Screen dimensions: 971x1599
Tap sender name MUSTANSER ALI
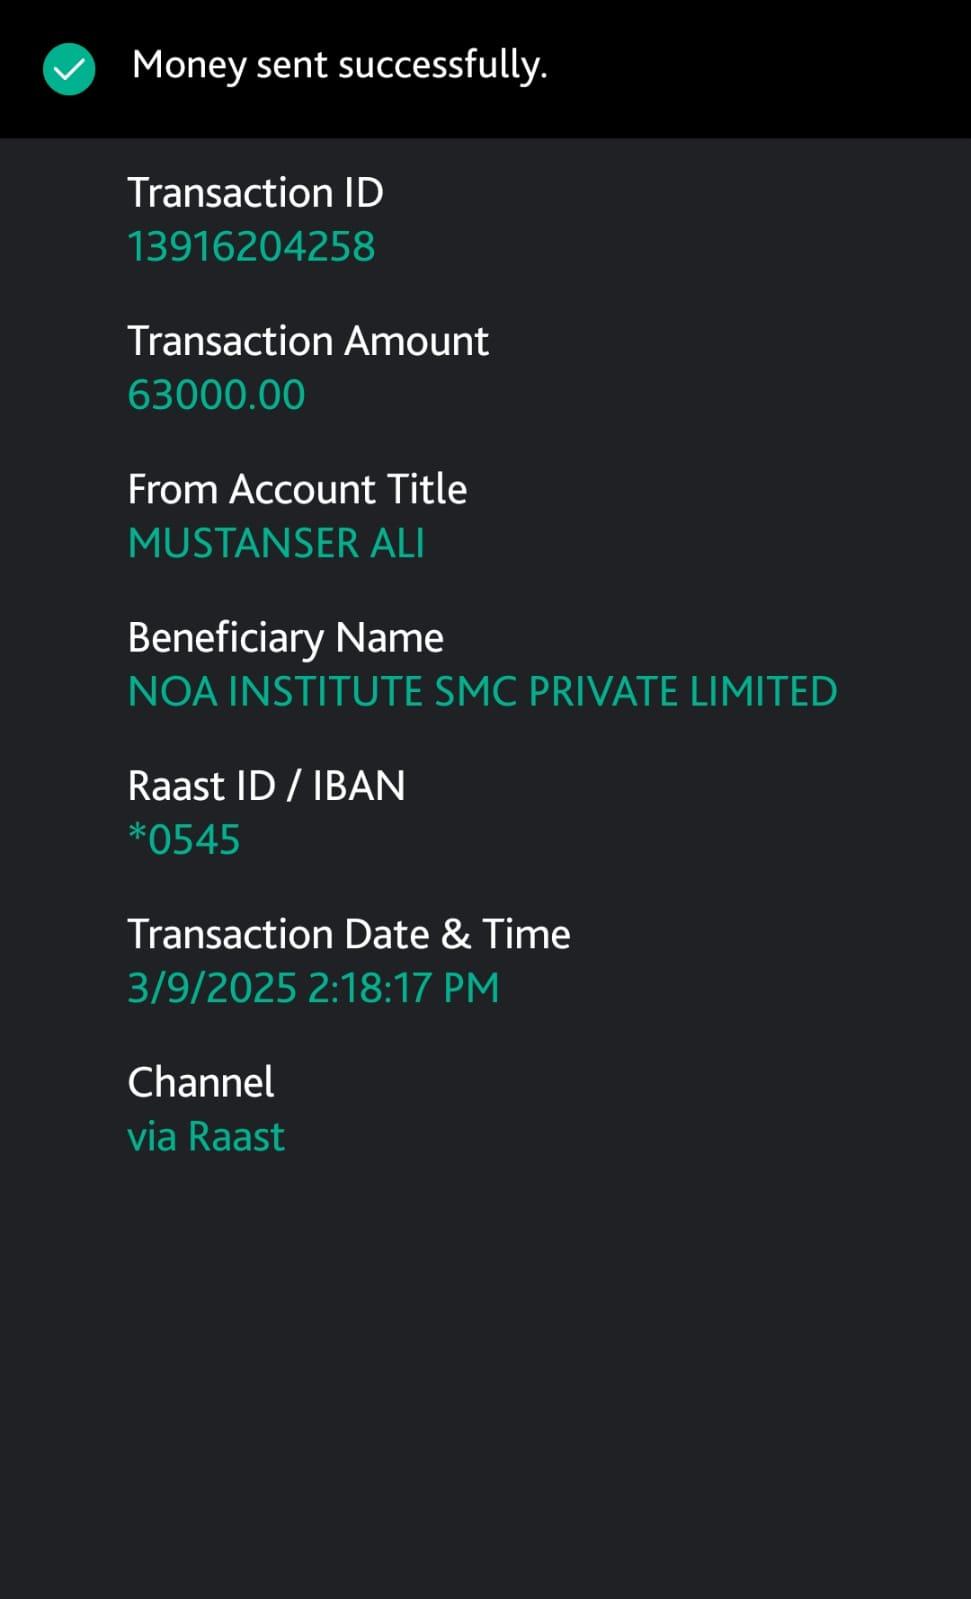tap(276, 543)
